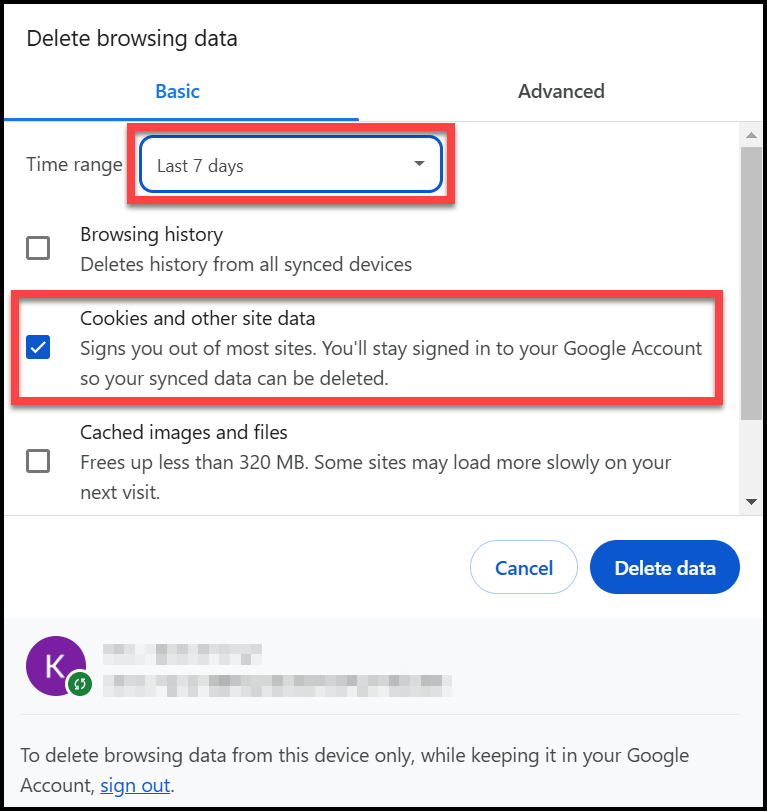This screenshot has height=811, width=767.
Task: Enable the Browsing history checkbox
Action: coord(38,248)
